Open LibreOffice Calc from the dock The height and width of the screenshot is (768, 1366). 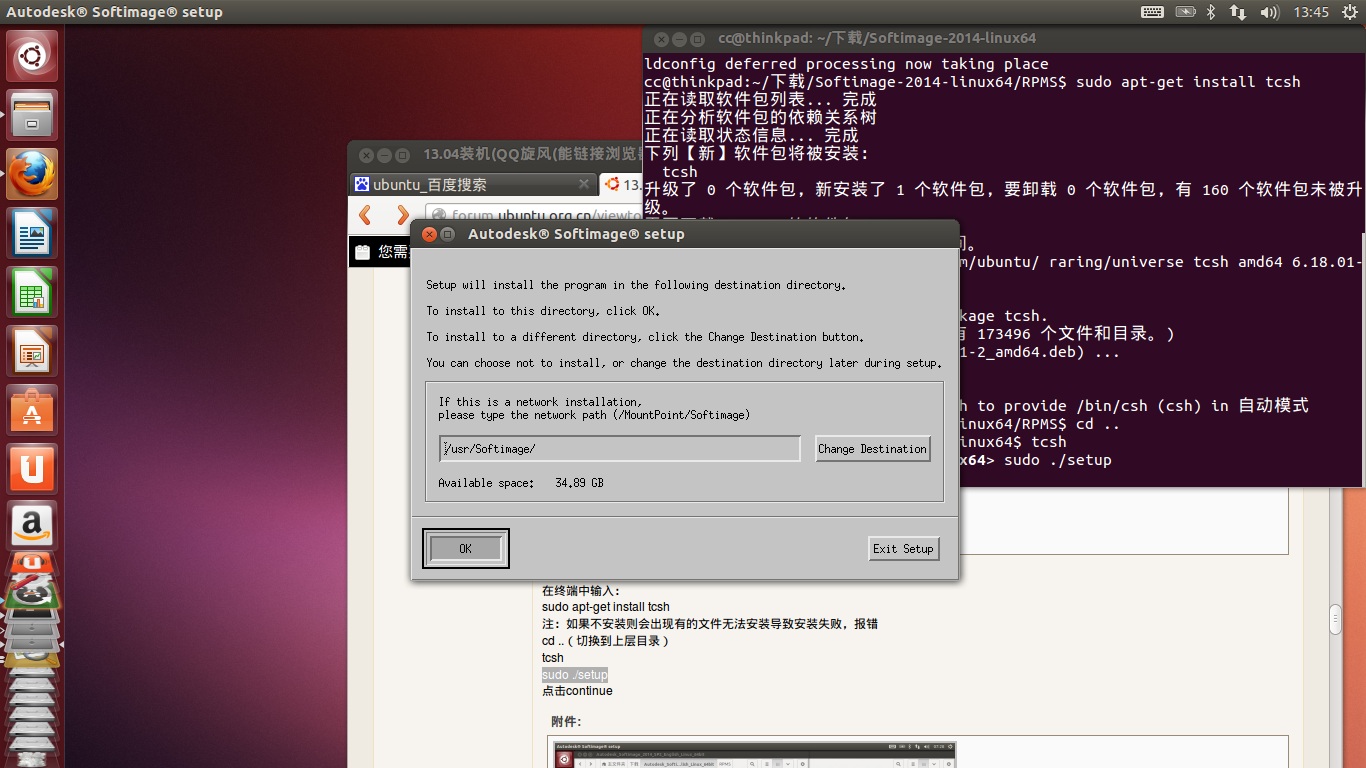32,292
